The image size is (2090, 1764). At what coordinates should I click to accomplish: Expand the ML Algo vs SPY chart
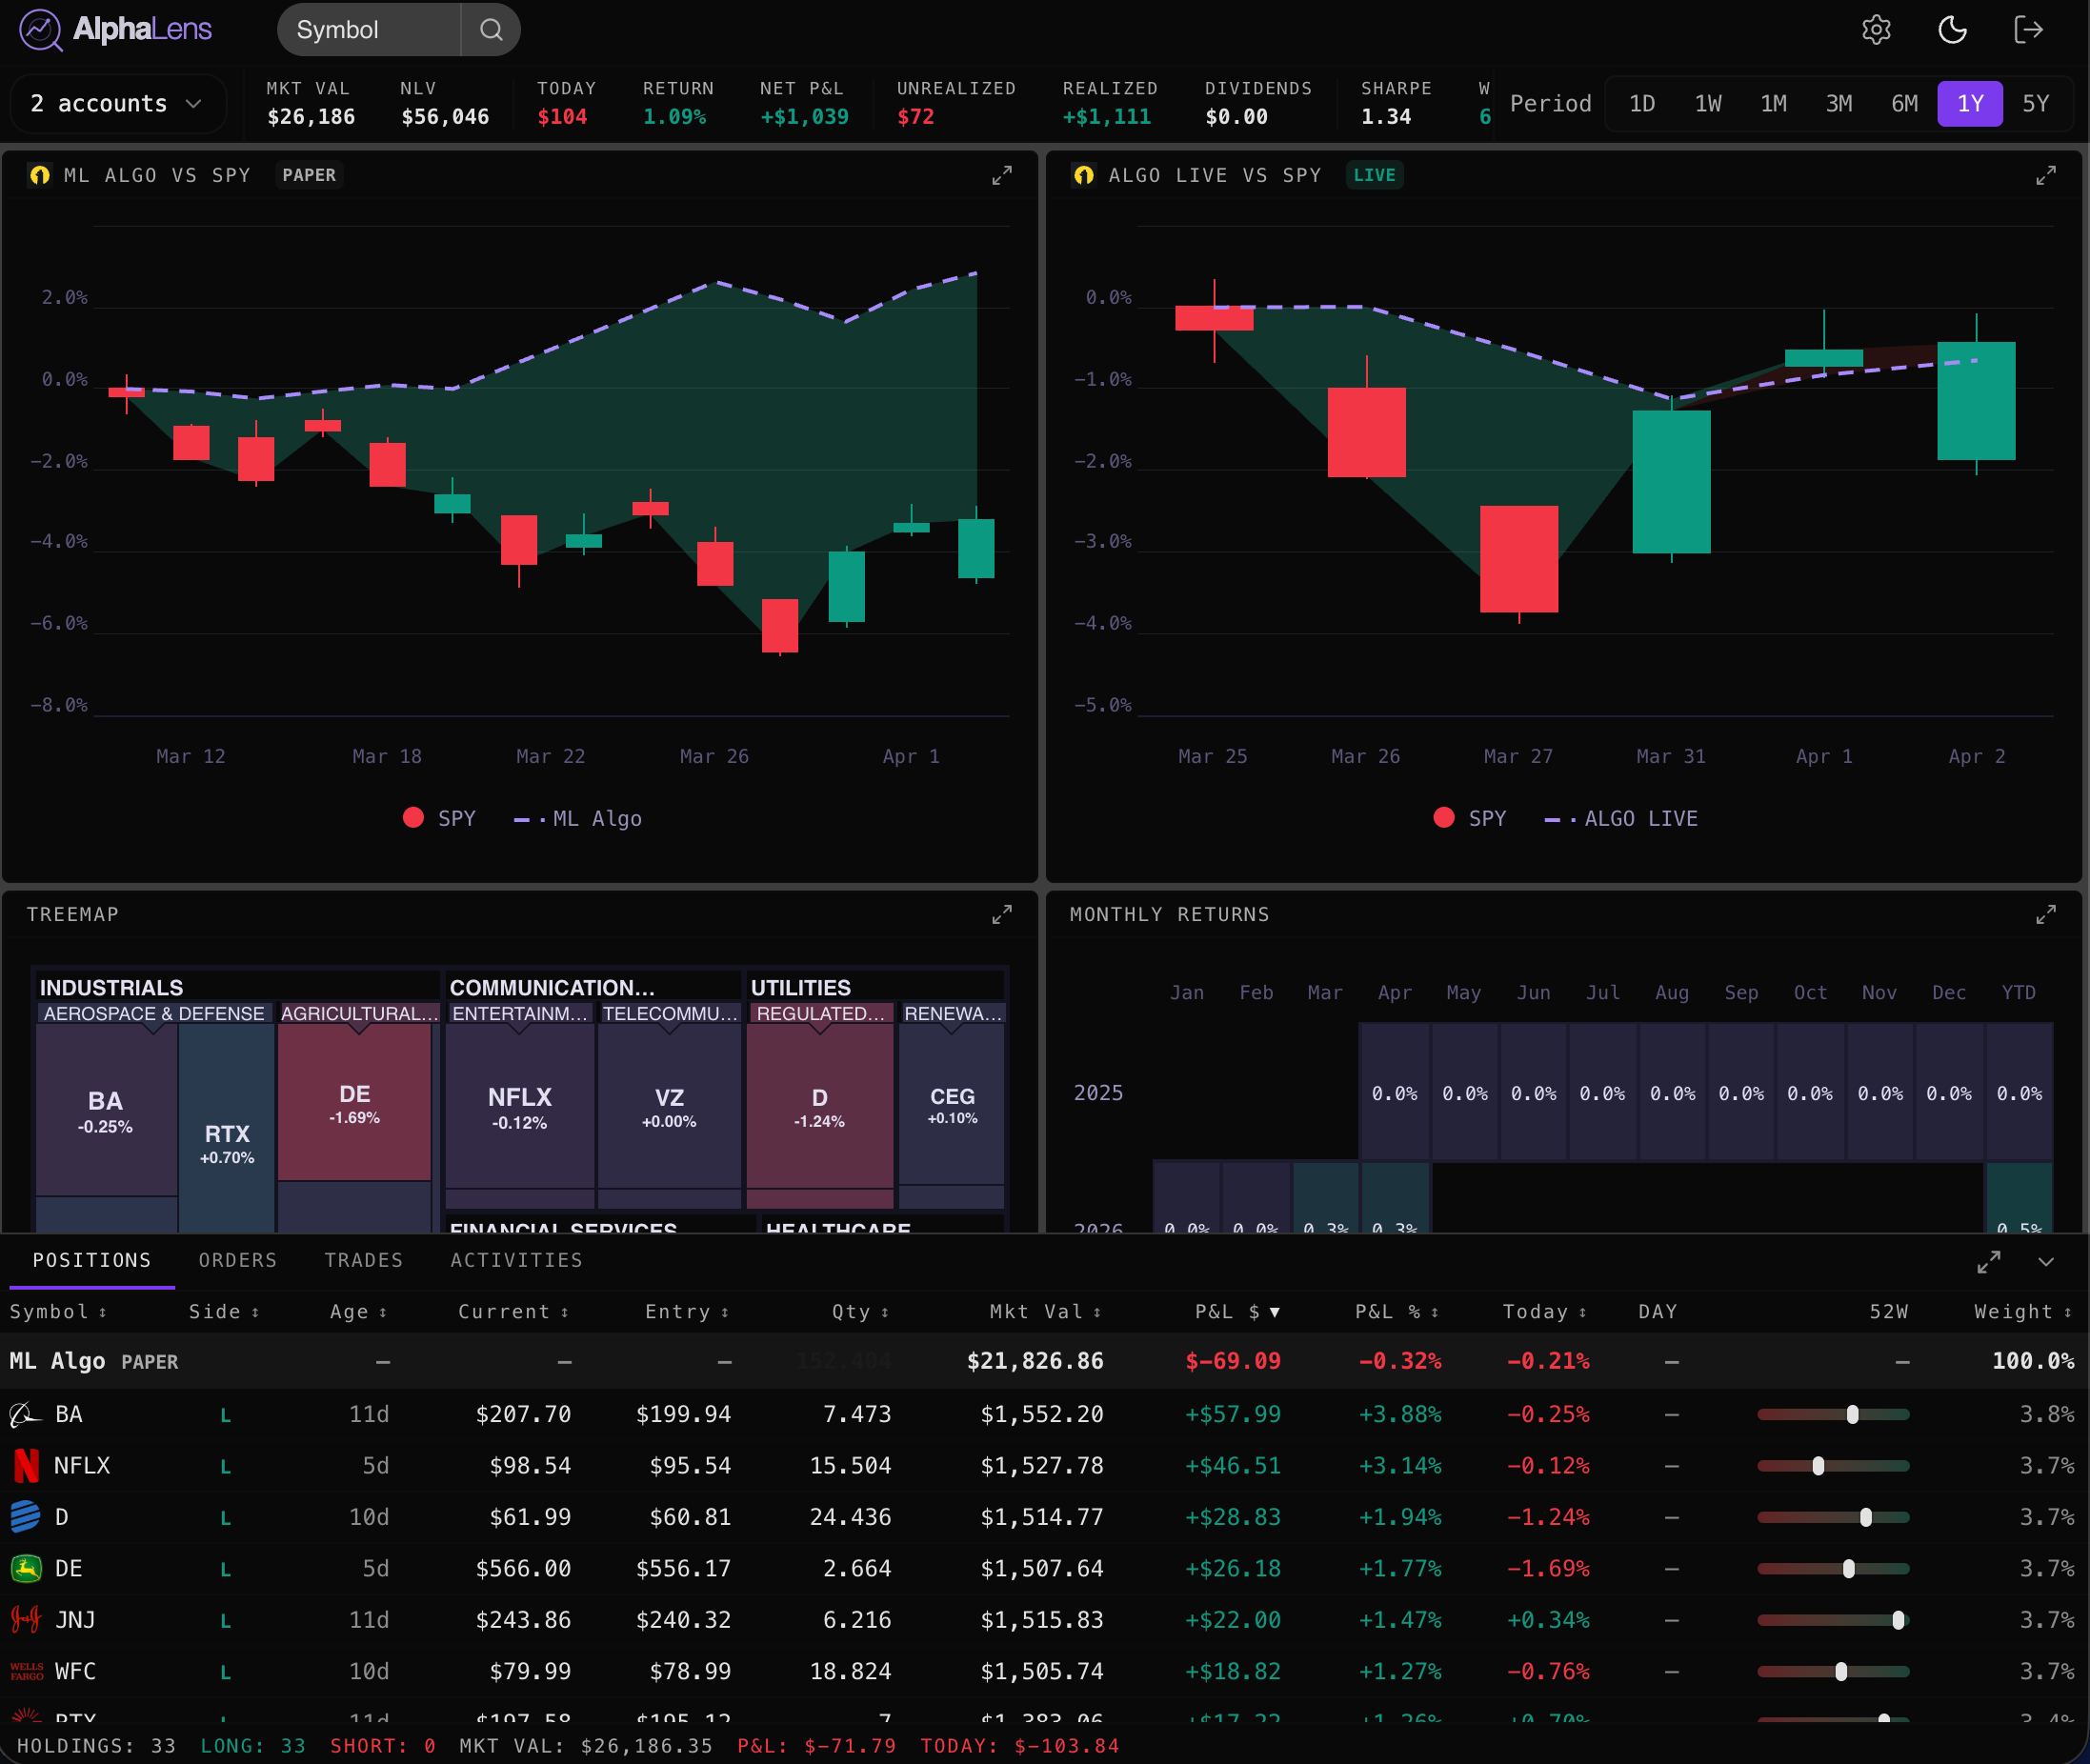click(1002, 176)
